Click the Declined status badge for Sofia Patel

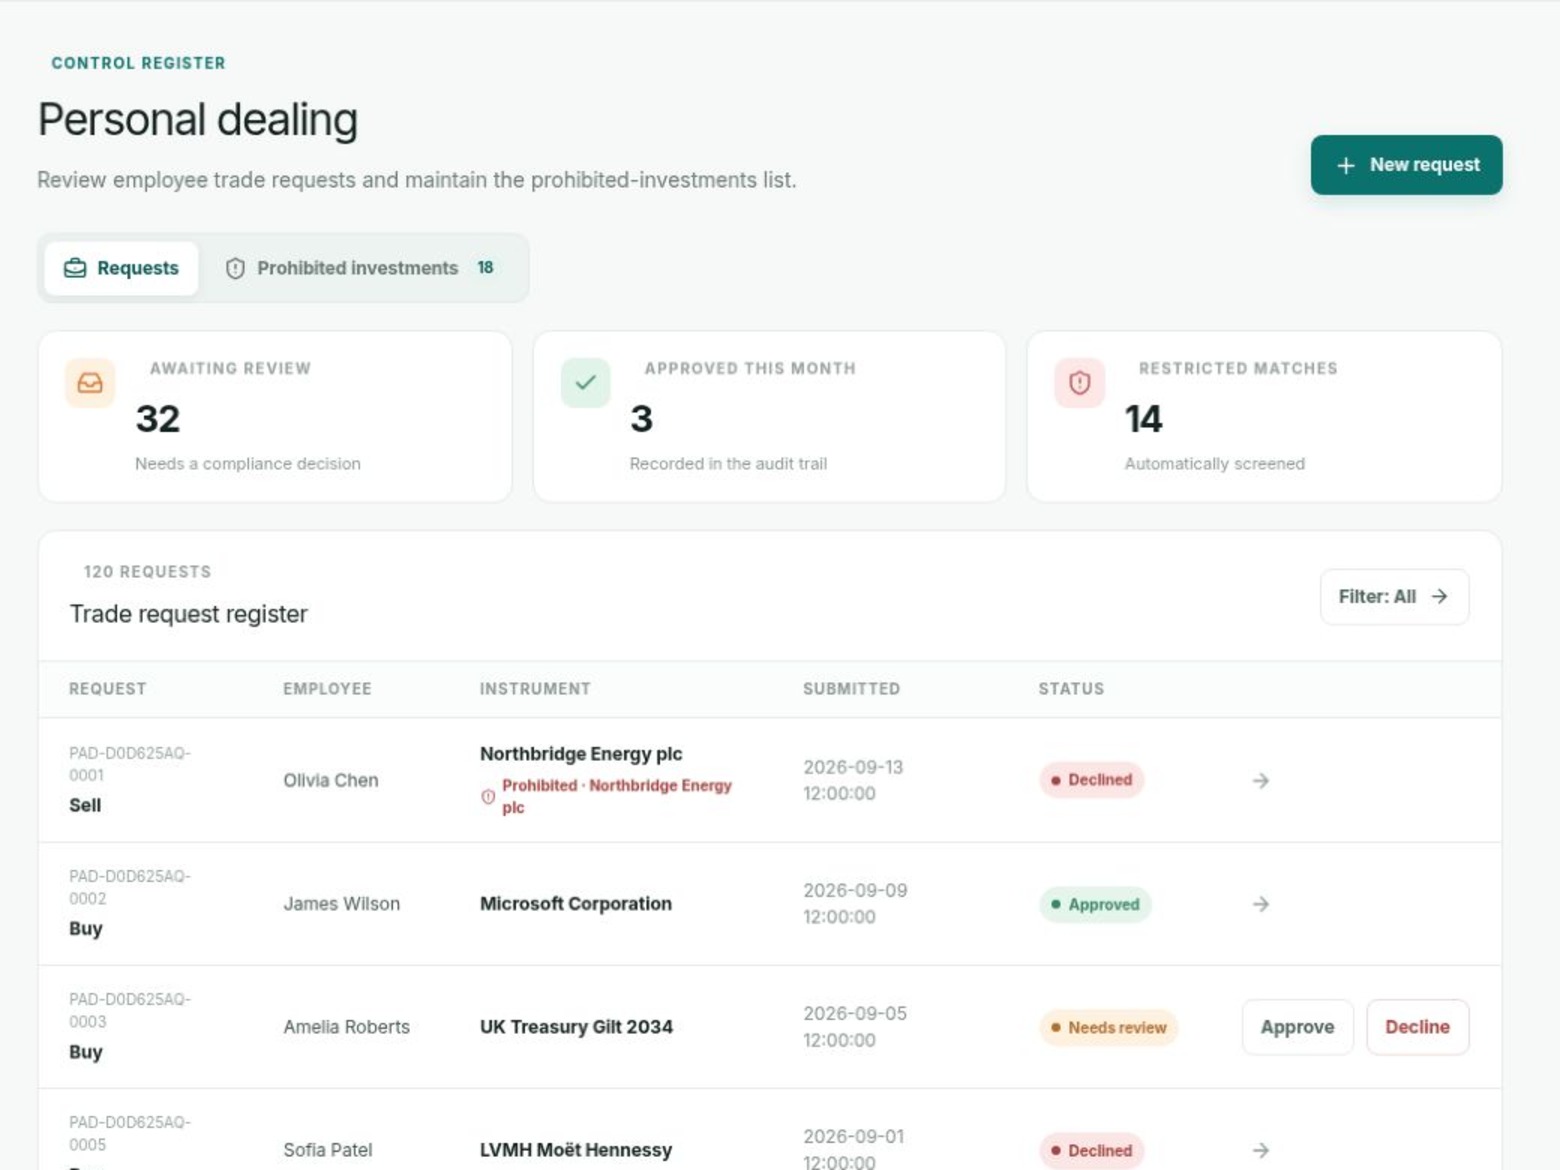click(x=1091, y=1150)
